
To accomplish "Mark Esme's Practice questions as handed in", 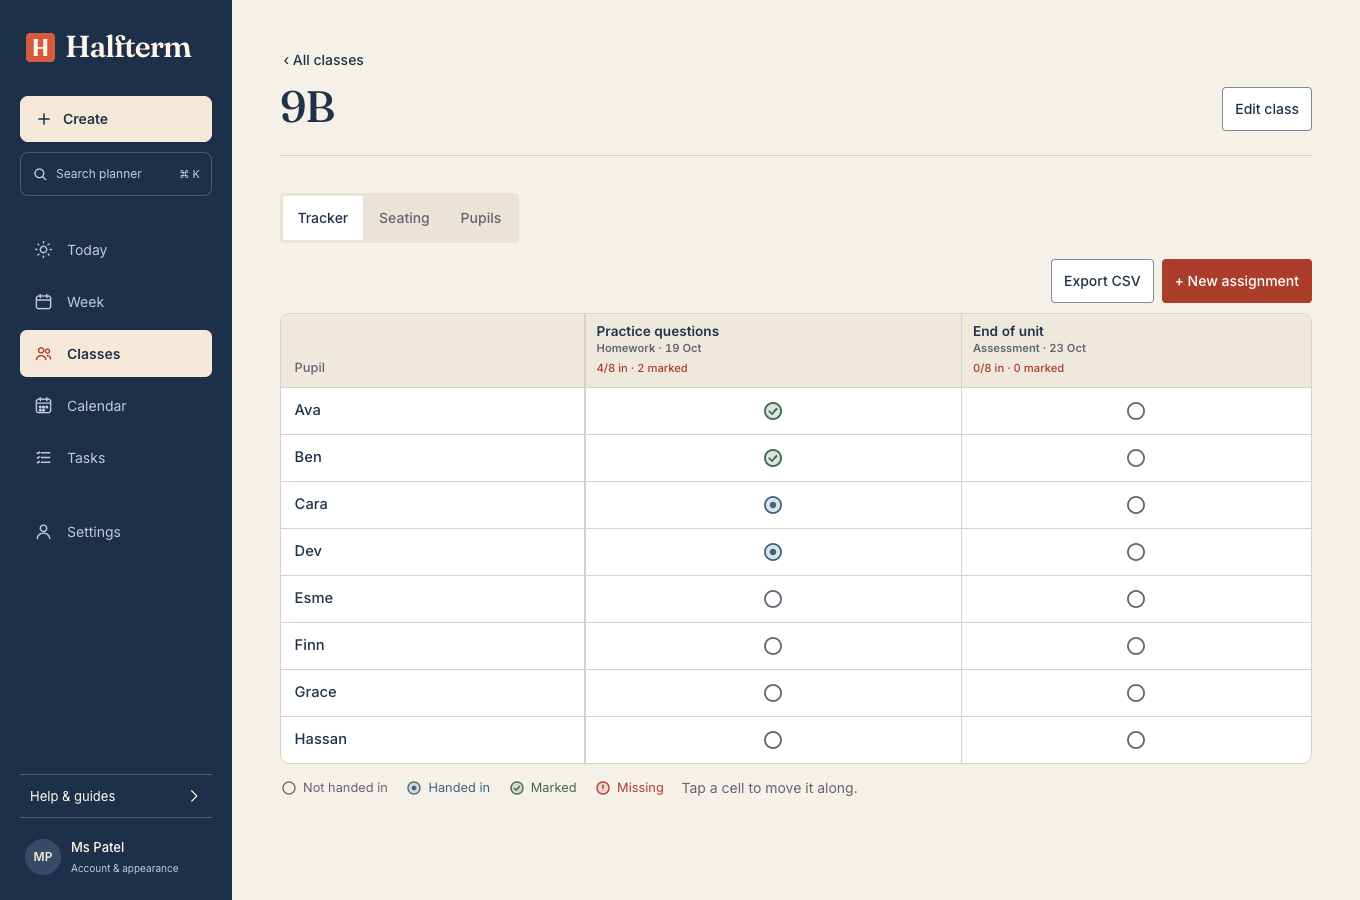I will pyautogui.click(x=773, y=599).
